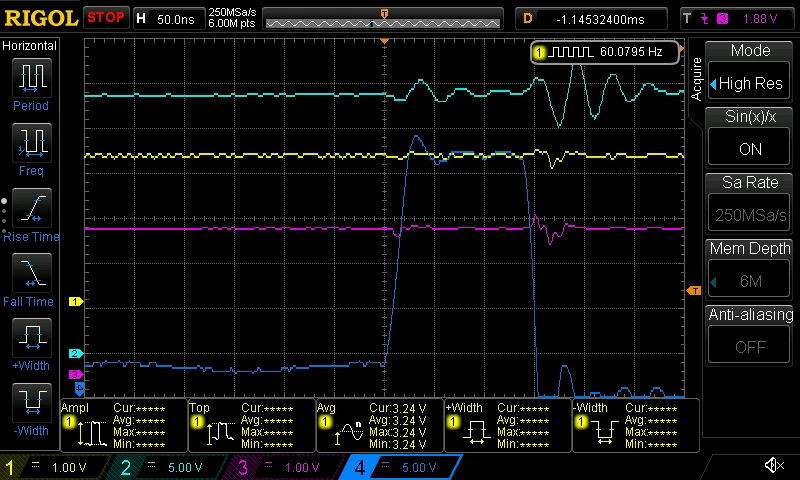The image size is (800, 480).
Task: Click the Acquire menu label
Action: click(x=696, y=79)
